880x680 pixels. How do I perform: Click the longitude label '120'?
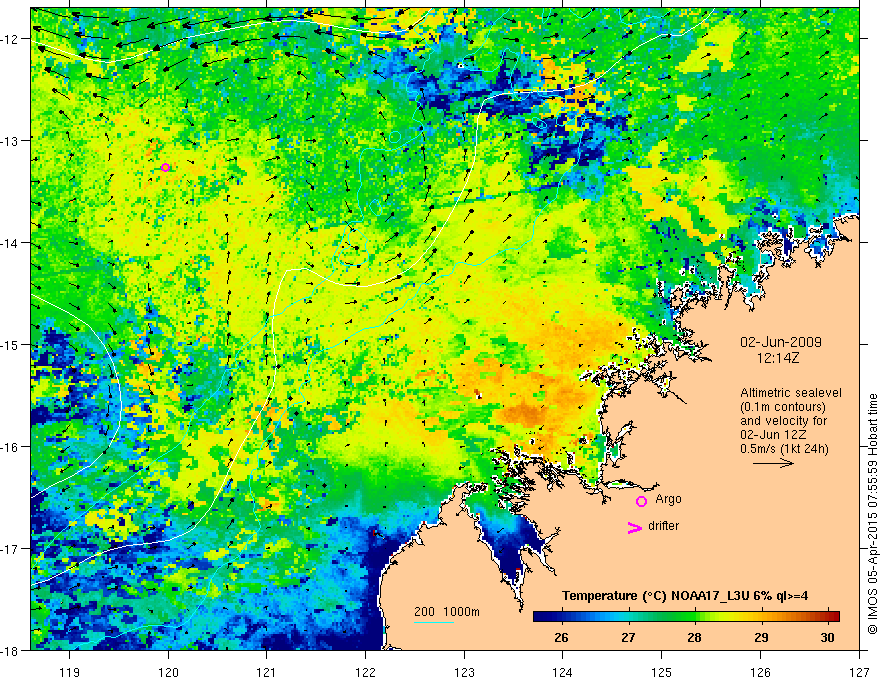click(x=168, y=672)
